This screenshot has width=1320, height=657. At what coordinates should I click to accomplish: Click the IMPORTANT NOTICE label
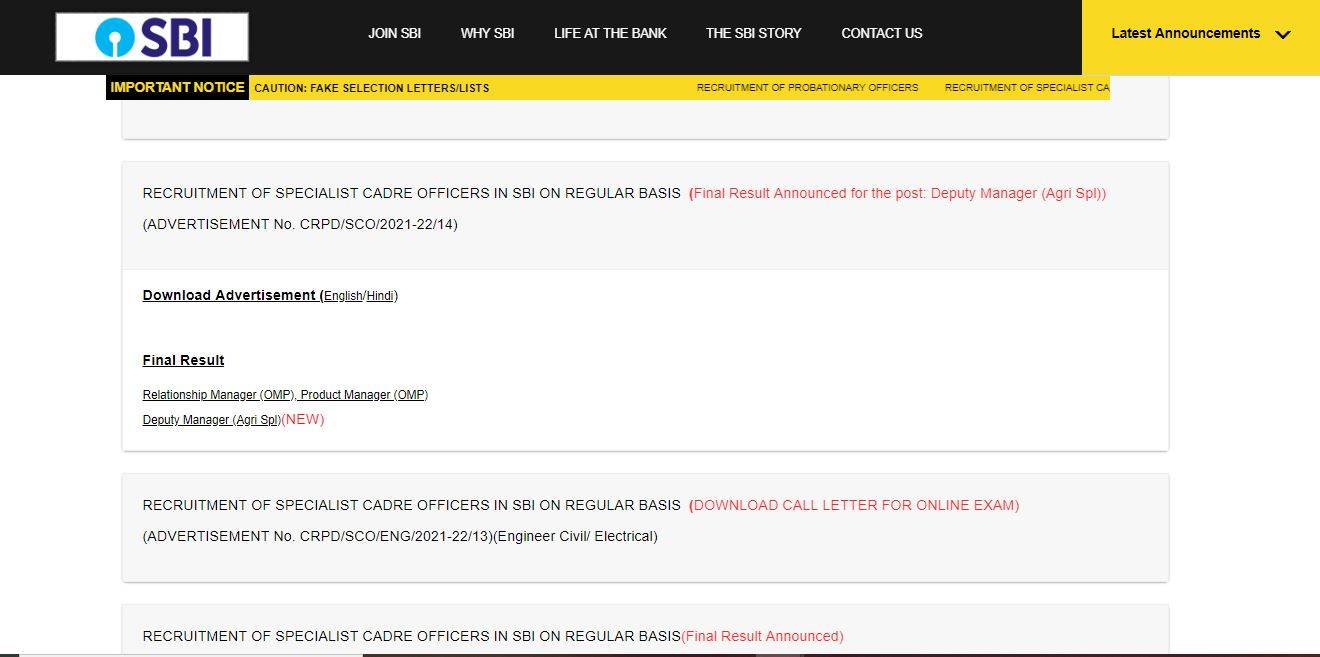pos(177,87)
